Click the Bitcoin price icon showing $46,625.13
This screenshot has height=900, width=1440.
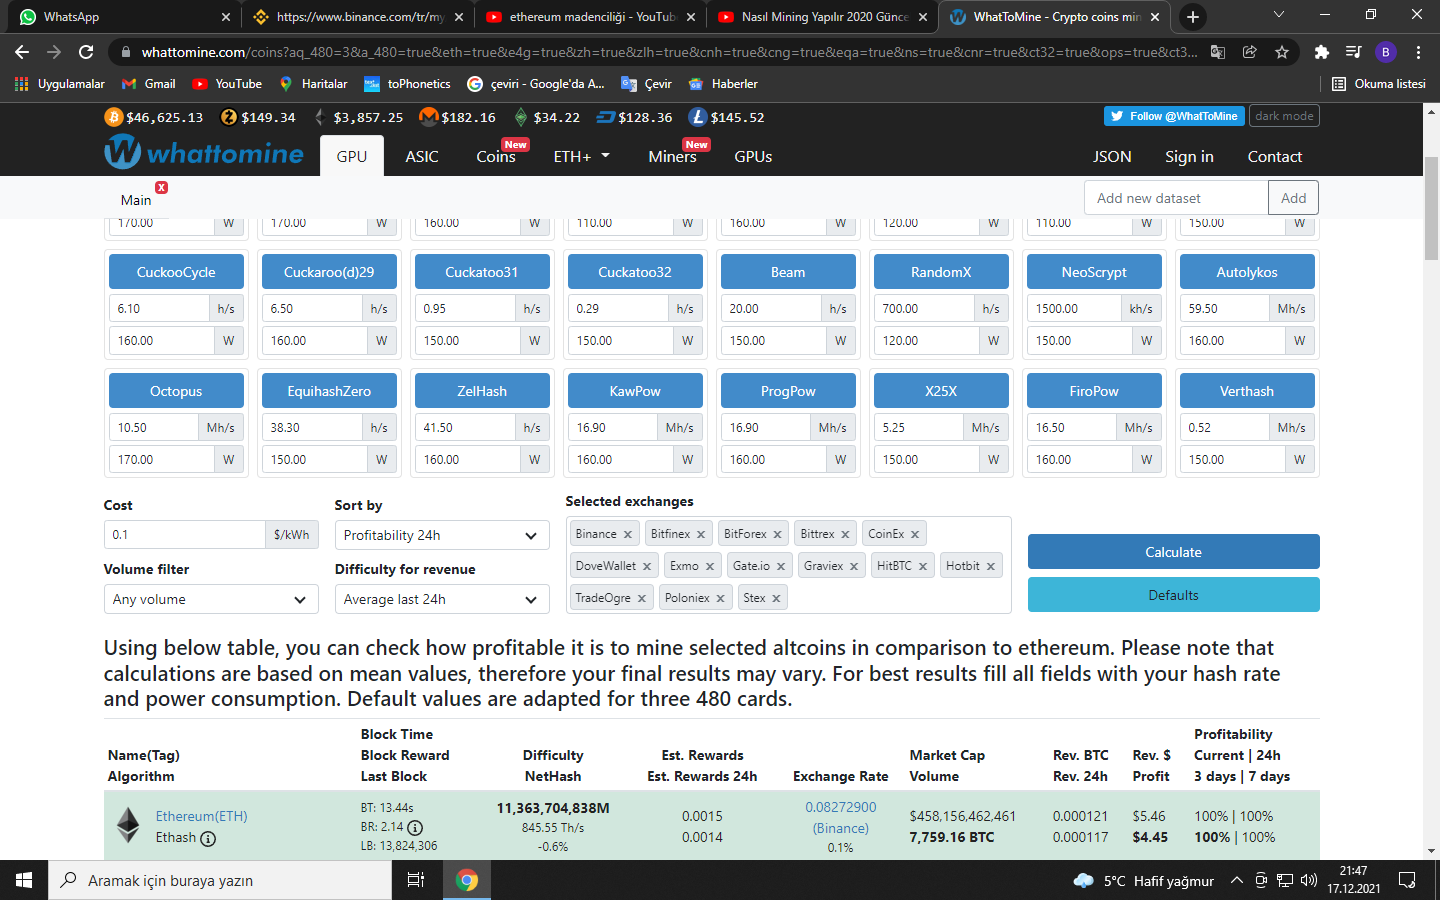[x=114, y=117]
